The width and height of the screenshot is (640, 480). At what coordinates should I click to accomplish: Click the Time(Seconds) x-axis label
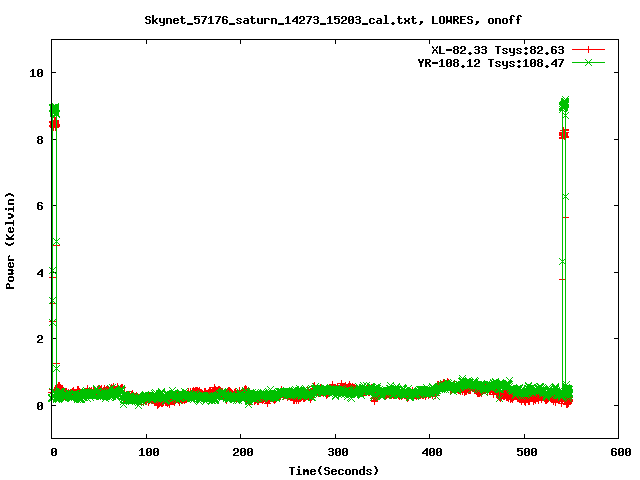point(333,471)
